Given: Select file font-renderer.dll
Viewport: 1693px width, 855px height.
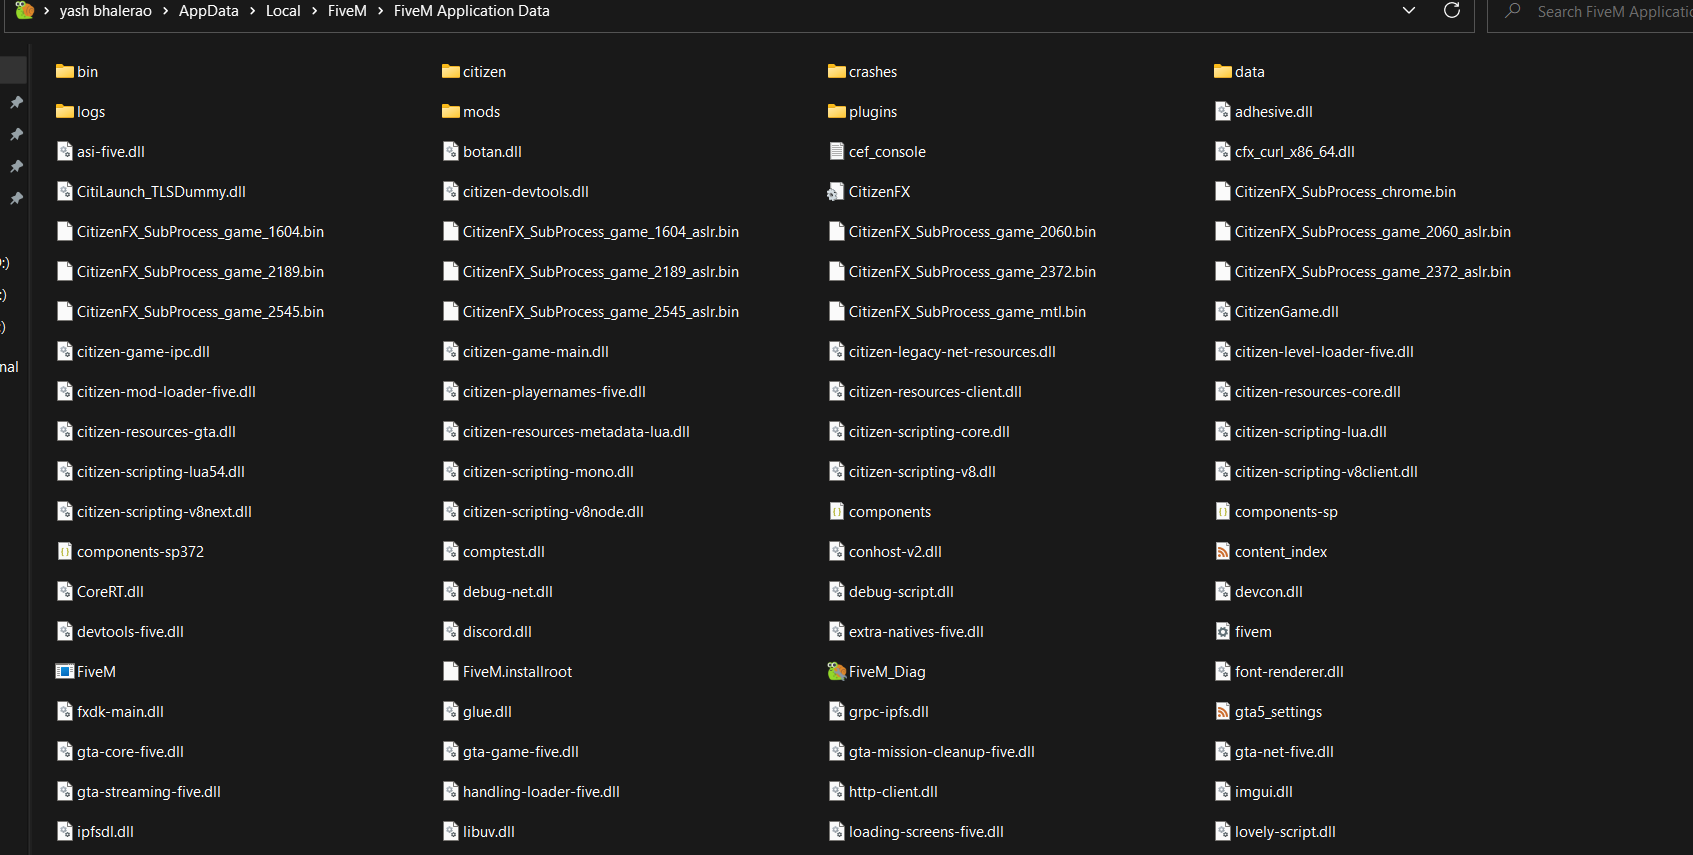Looking at the screenshot, I should click(x=1280, y=671).
